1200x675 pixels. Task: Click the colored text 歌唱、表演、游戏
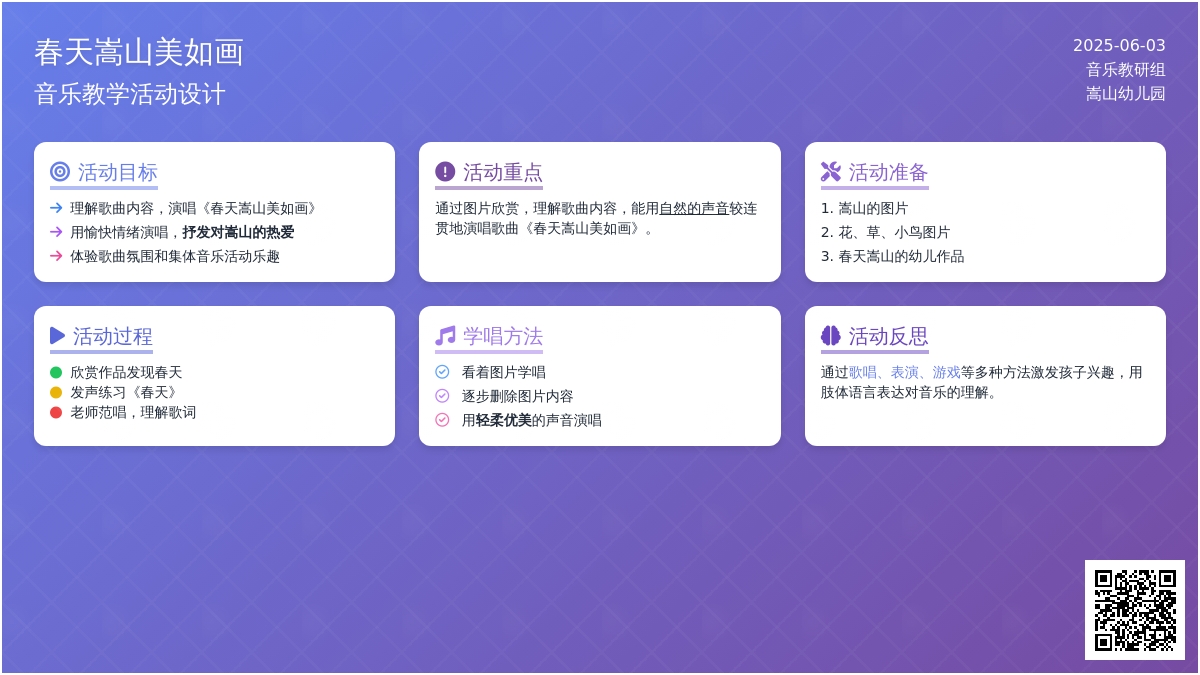905,372
